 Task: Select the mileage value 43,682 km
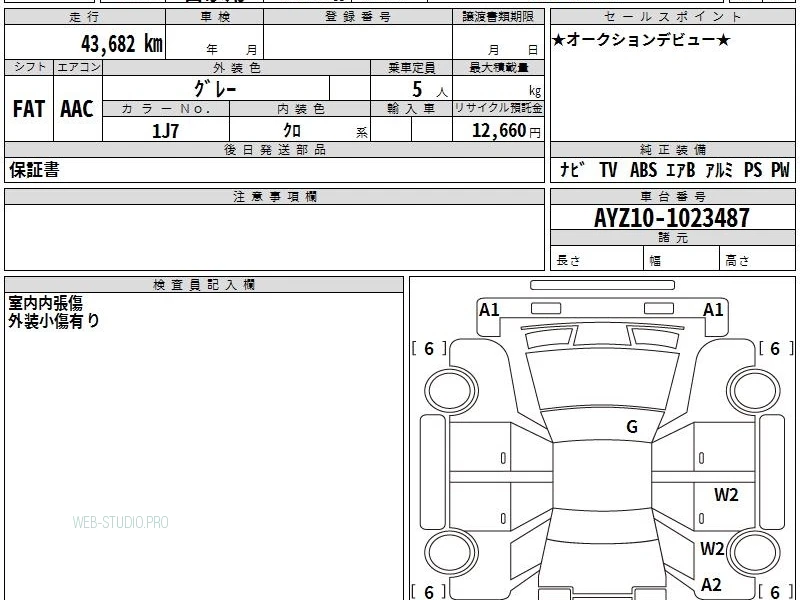click(122, 44)
